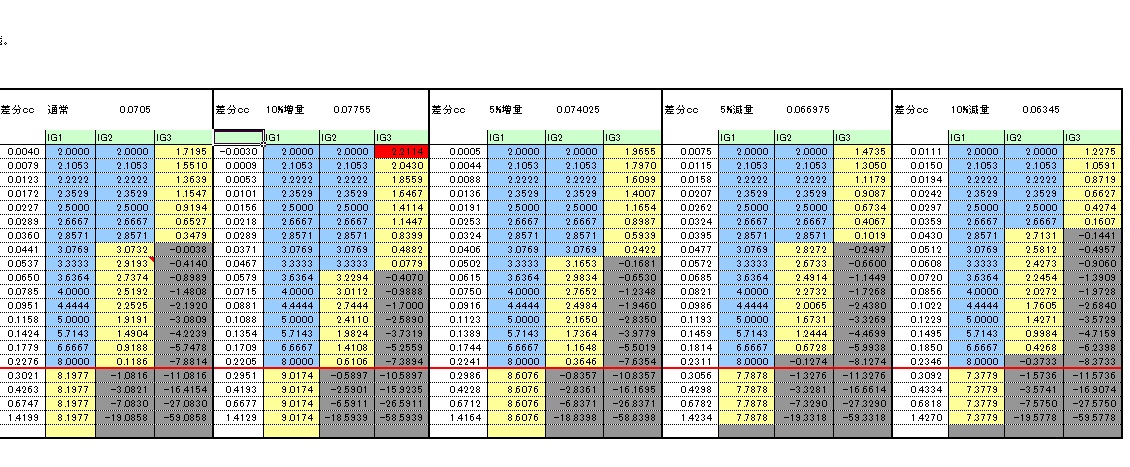The height and width of the screenshot is (467, 1130).
Task: Select cell 0.0005
Action: click(458, 151)
